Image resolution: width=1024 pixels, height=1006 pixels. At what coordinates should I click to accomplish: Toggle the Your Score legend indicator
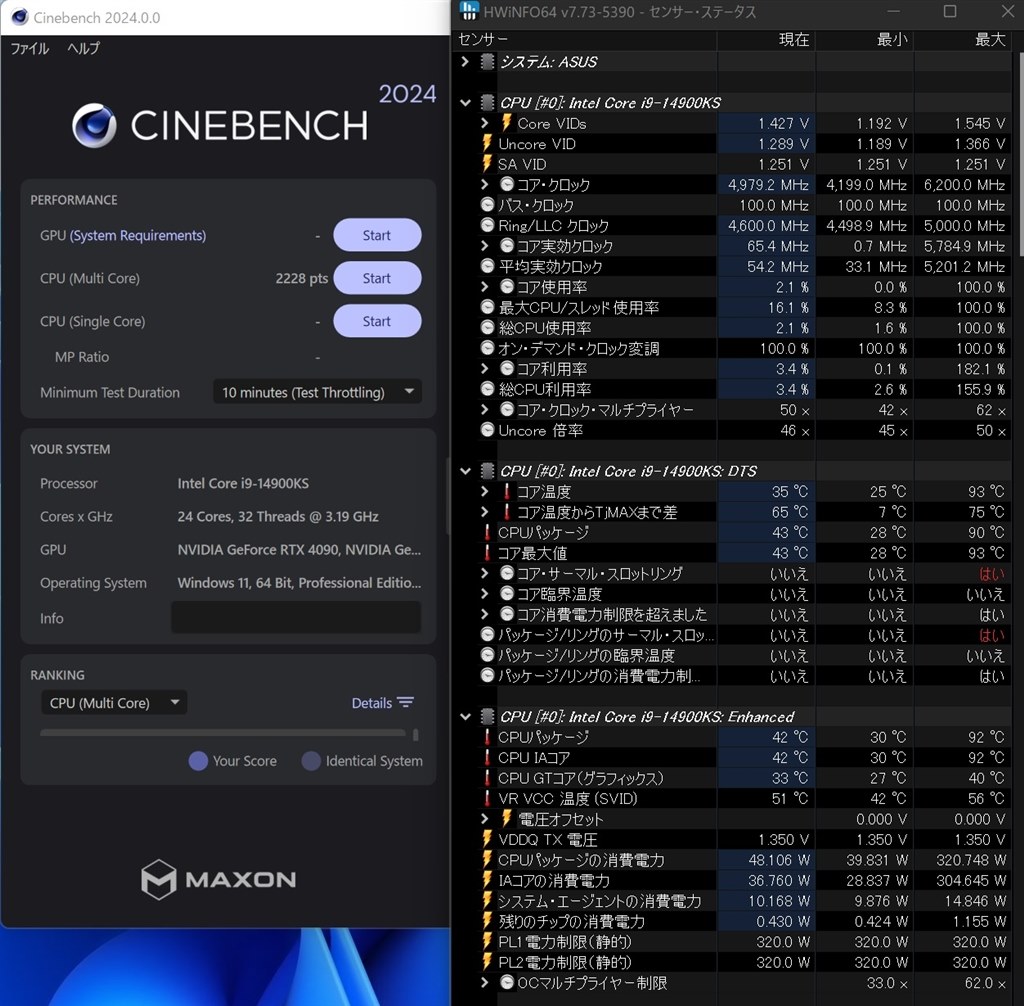click(196, 761)
